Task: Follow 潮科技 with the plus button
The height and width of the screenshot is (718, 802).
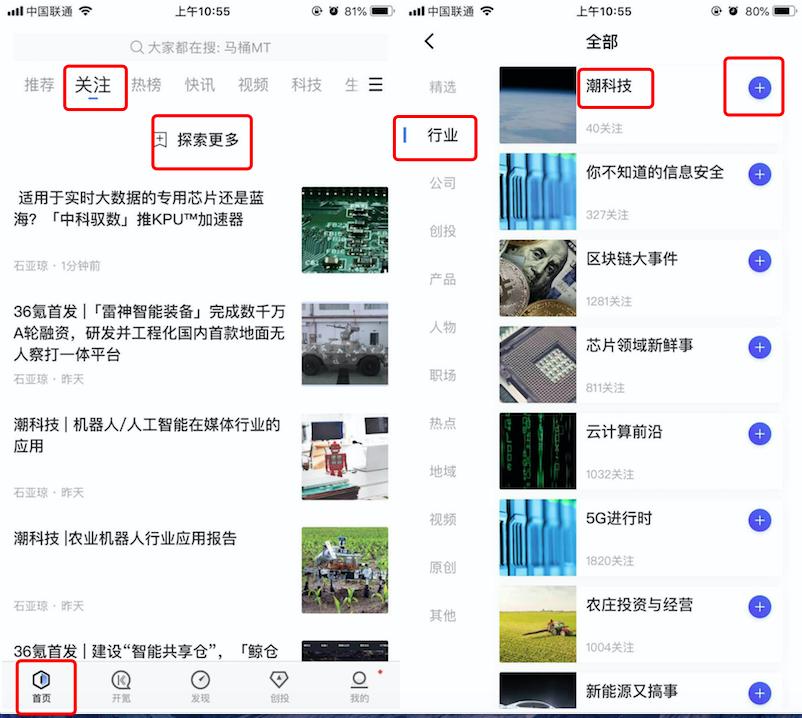Action: click(x=760, y=88)
